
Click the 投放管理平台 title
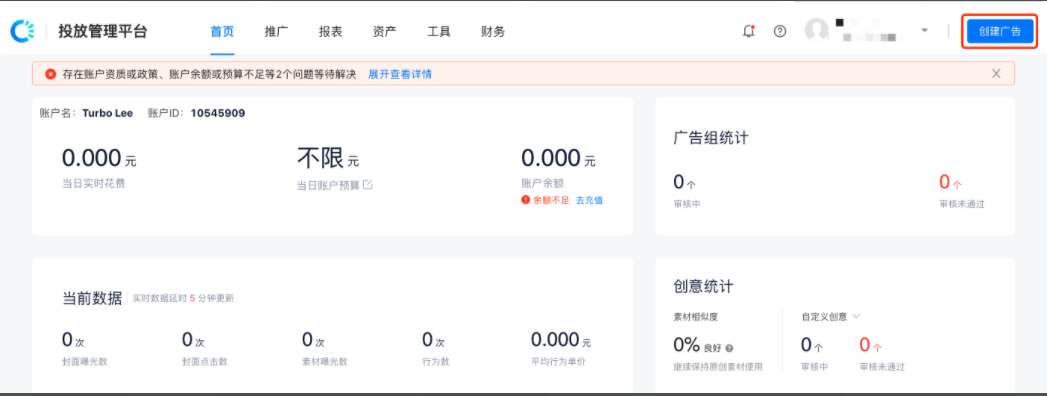pos(102,31)
